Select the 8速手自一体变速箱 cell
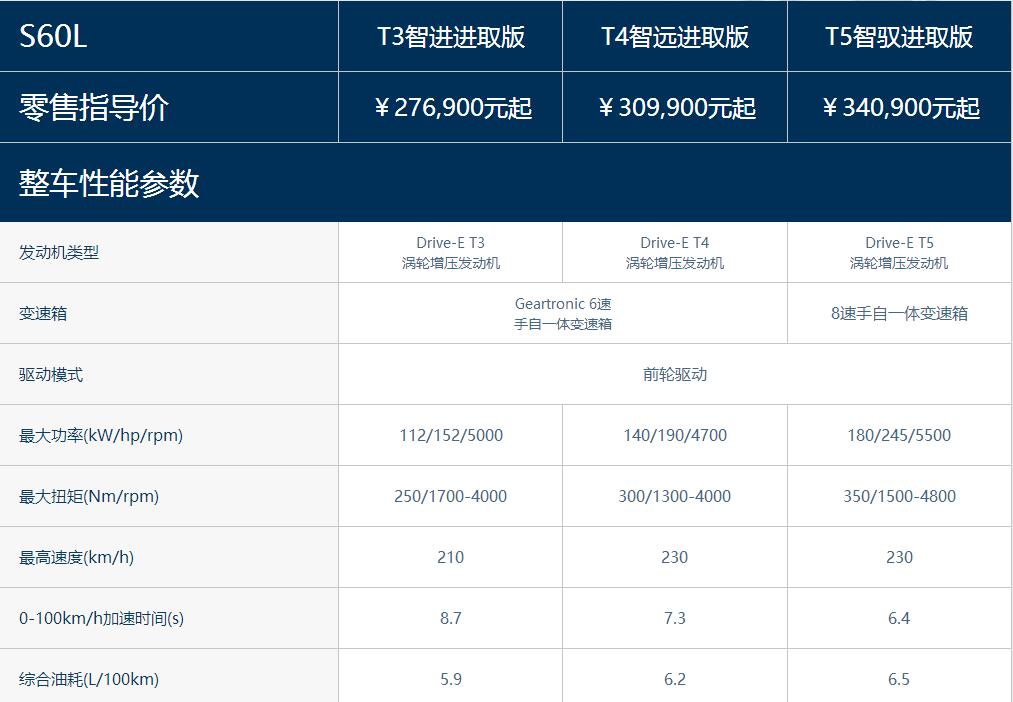This screenshot has width=1013, height=702. pyautogui.click(x=899, y=313)
